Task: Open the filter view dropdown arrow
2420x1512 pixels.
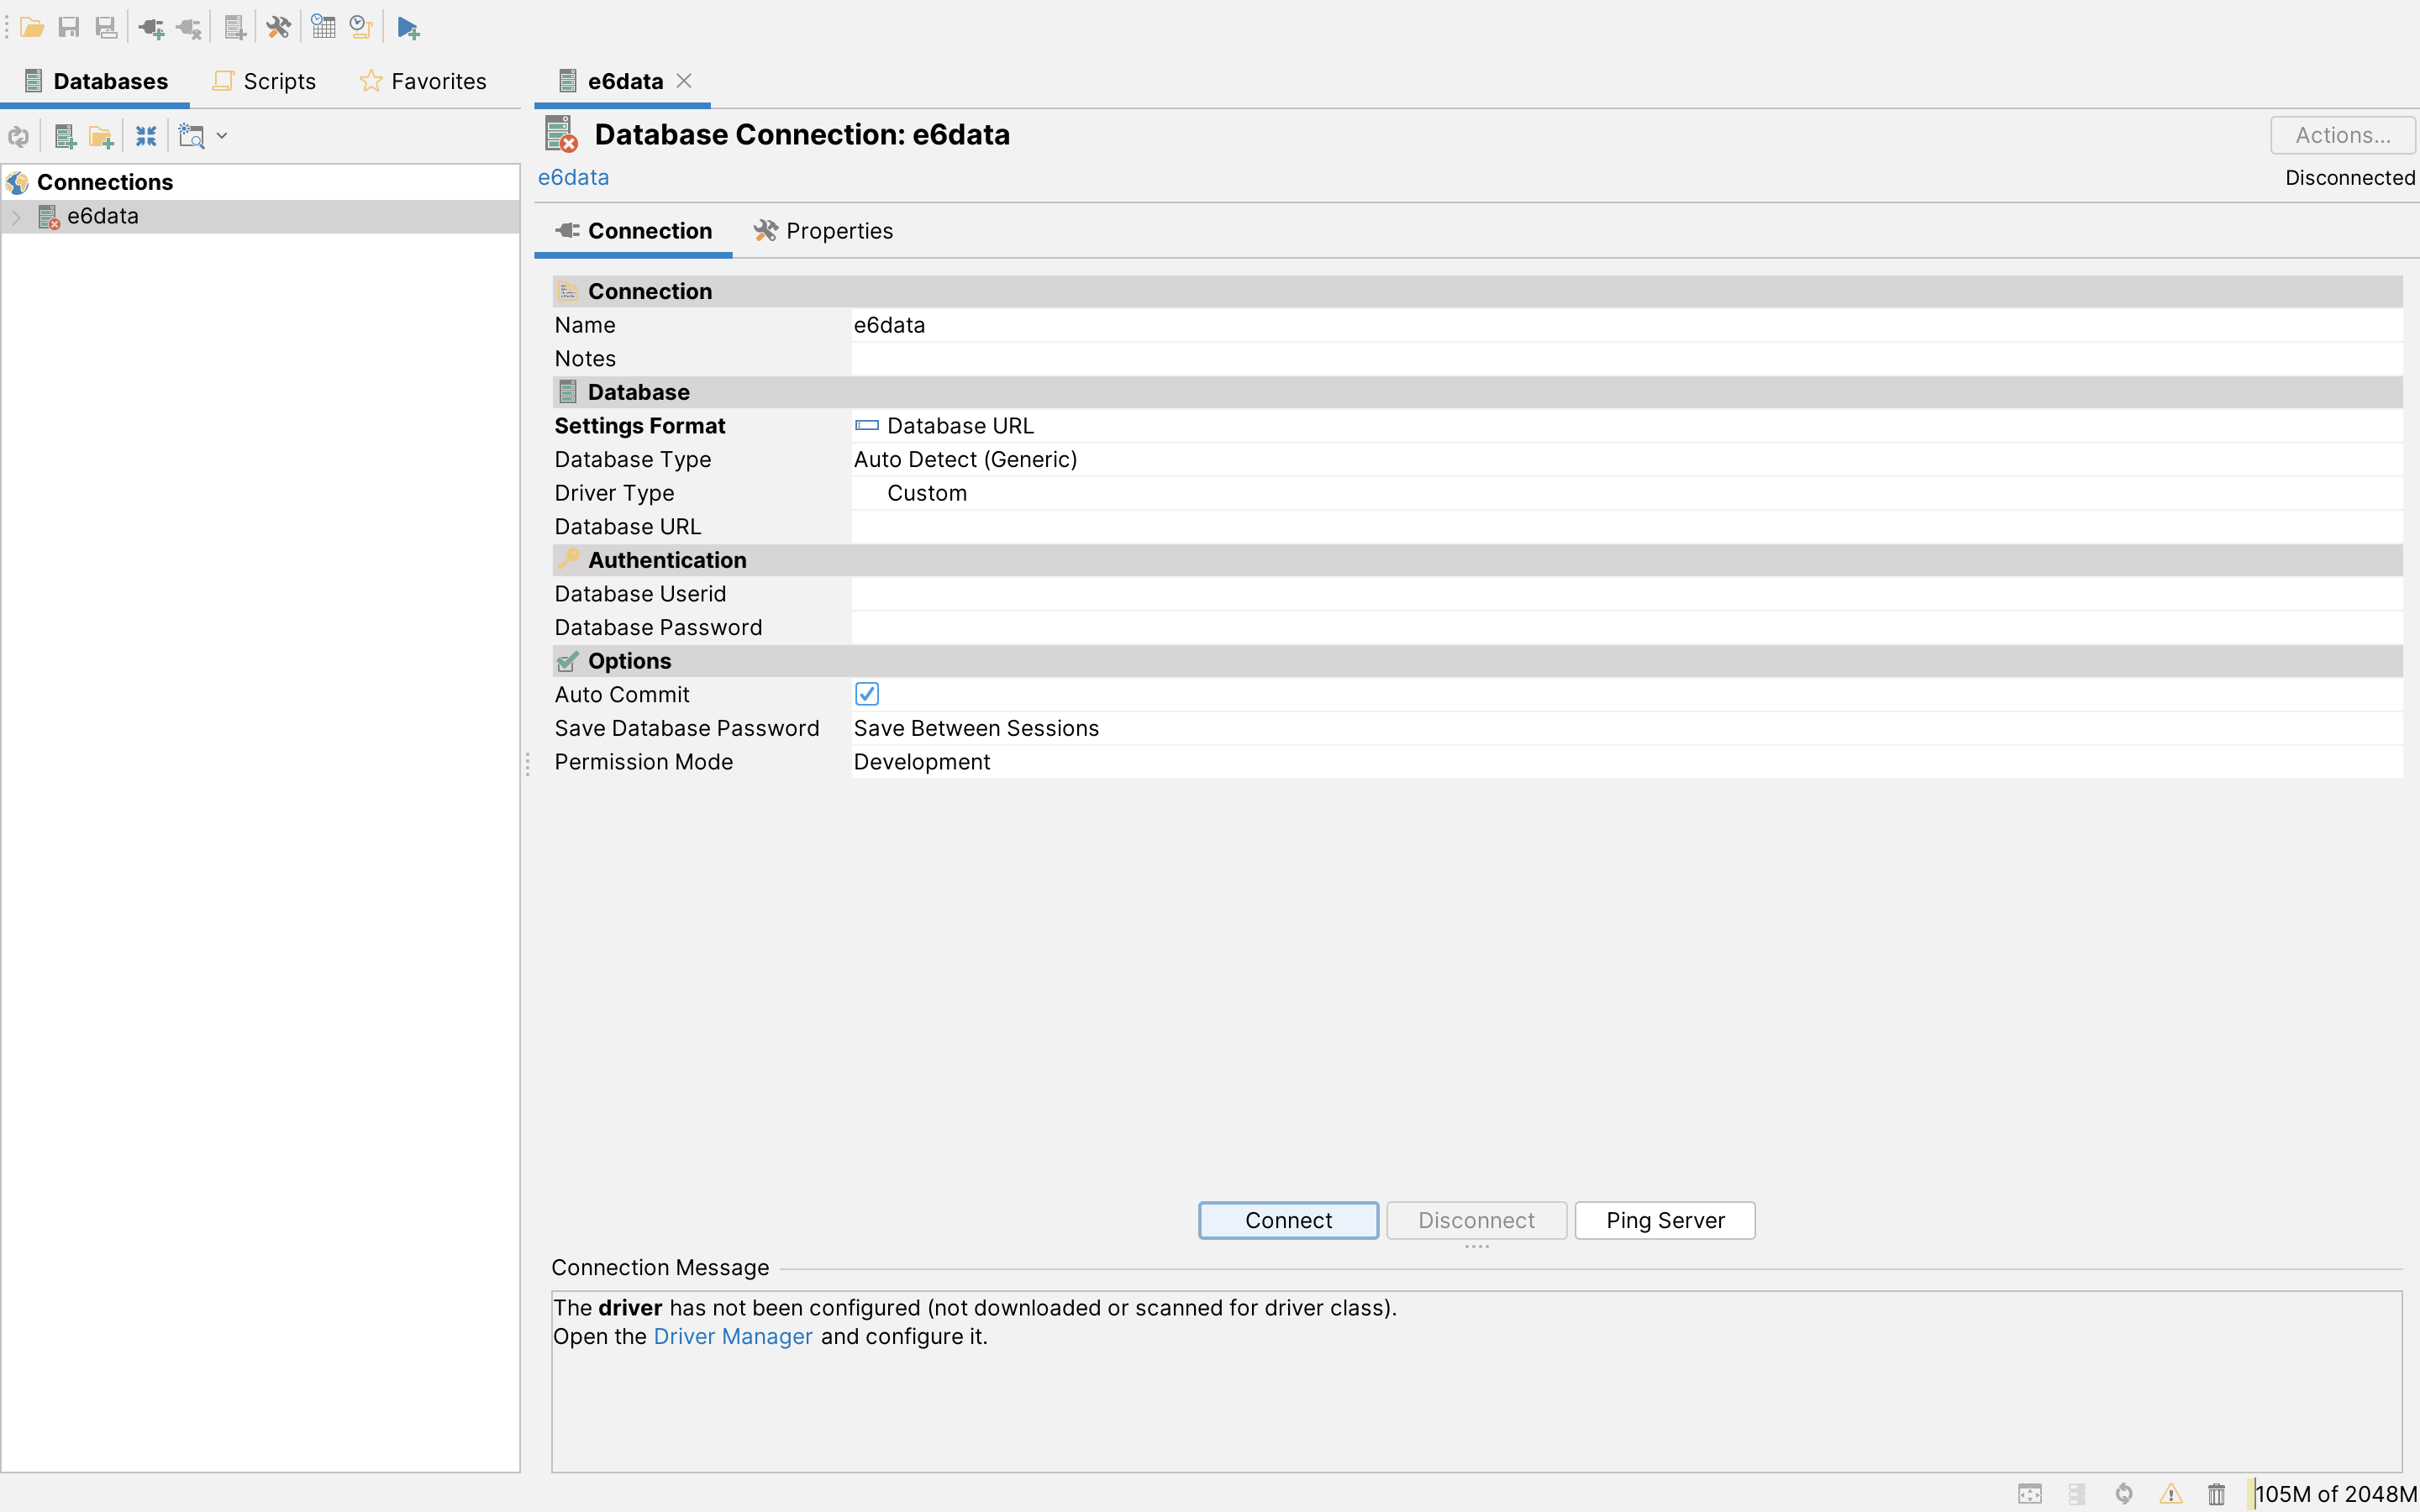Action: (222, 136)
